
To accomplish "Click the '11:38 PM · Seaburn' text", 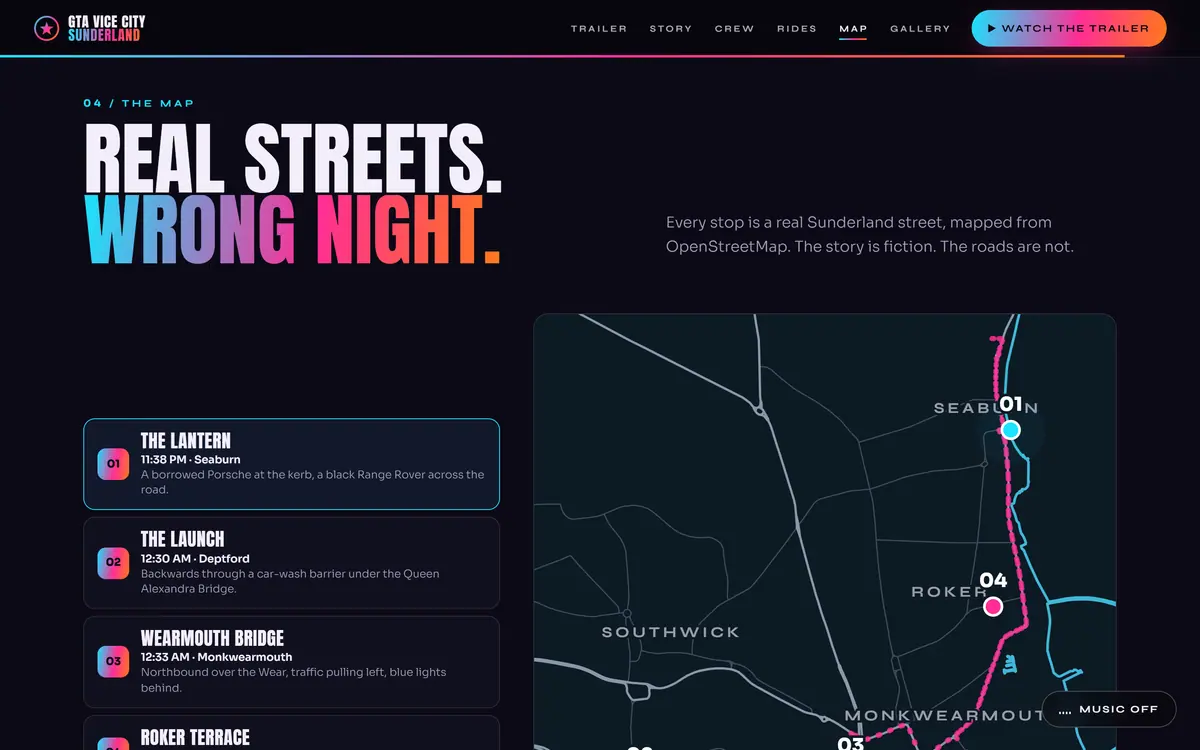I will [x=190, y=460].
